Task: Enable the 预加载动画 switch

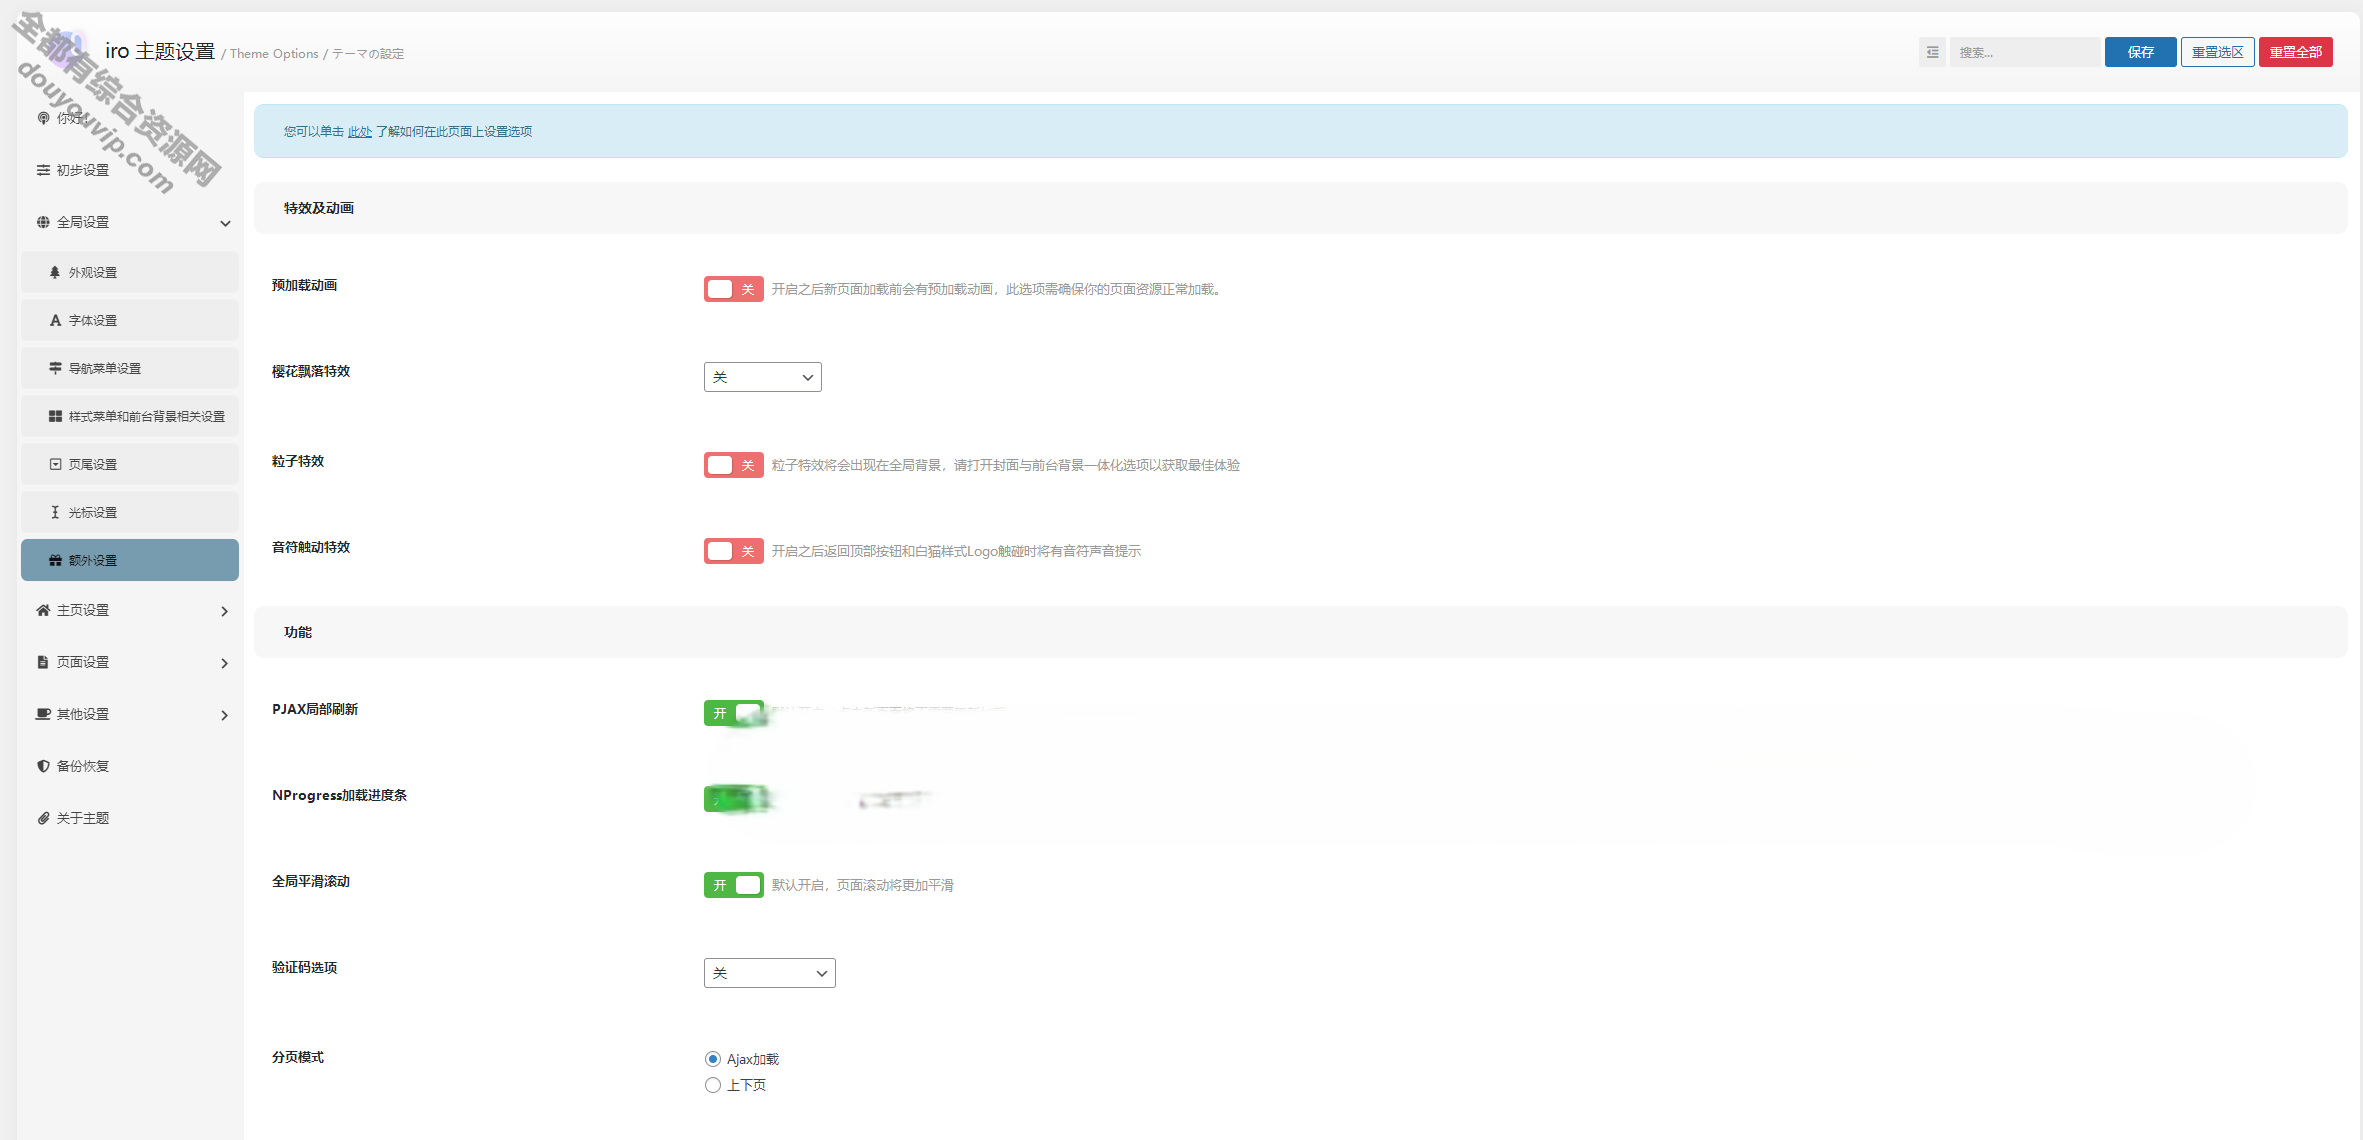Action: (x=734, y=289)
